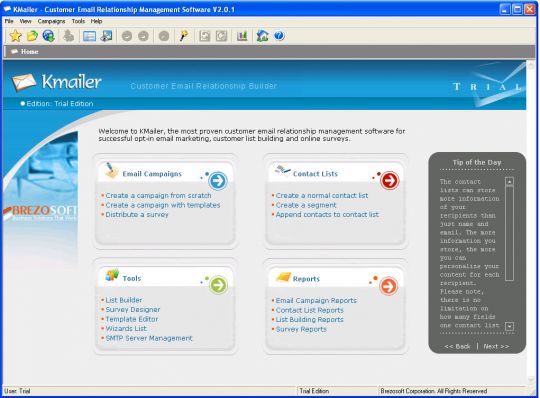Open List Builder tool link
This screenshot has height=398, width=540.
[x=124, y=300]
